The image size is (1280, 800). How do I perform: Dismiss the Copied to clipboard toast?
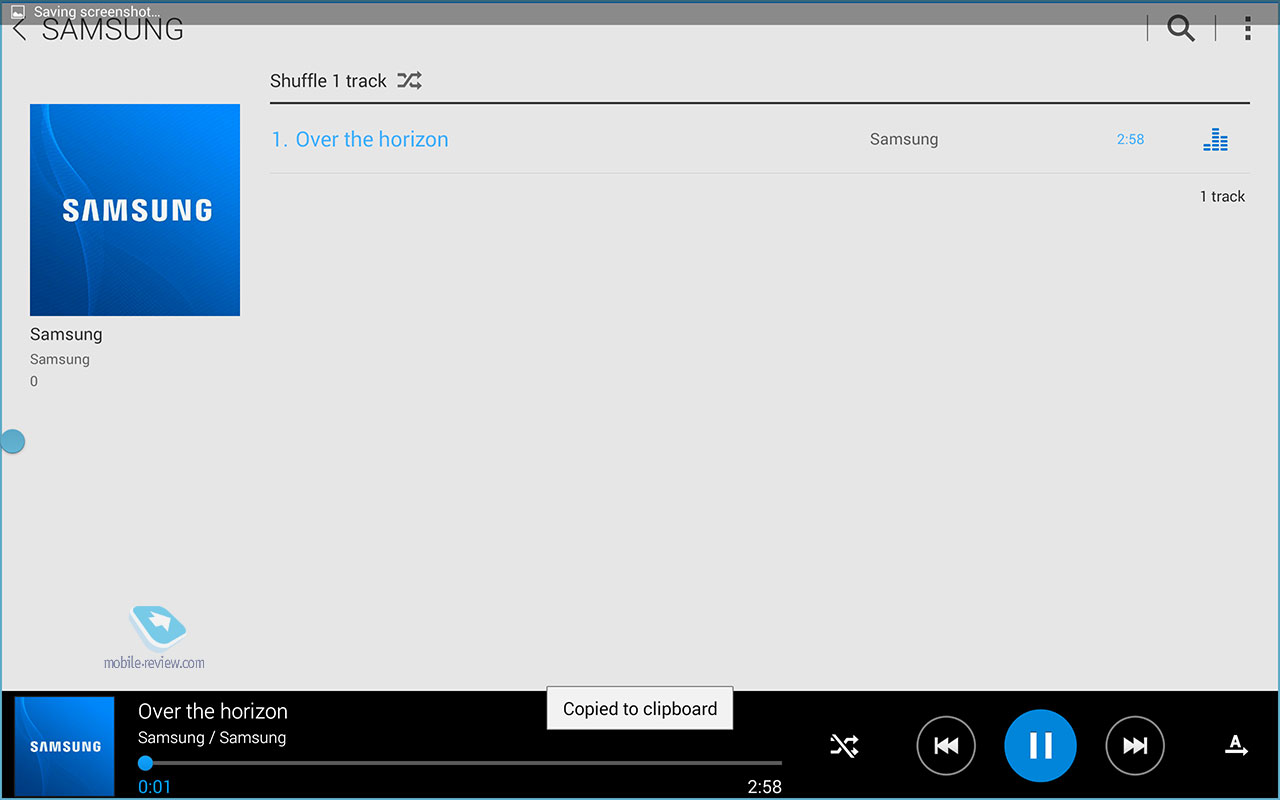coord(640,709)
